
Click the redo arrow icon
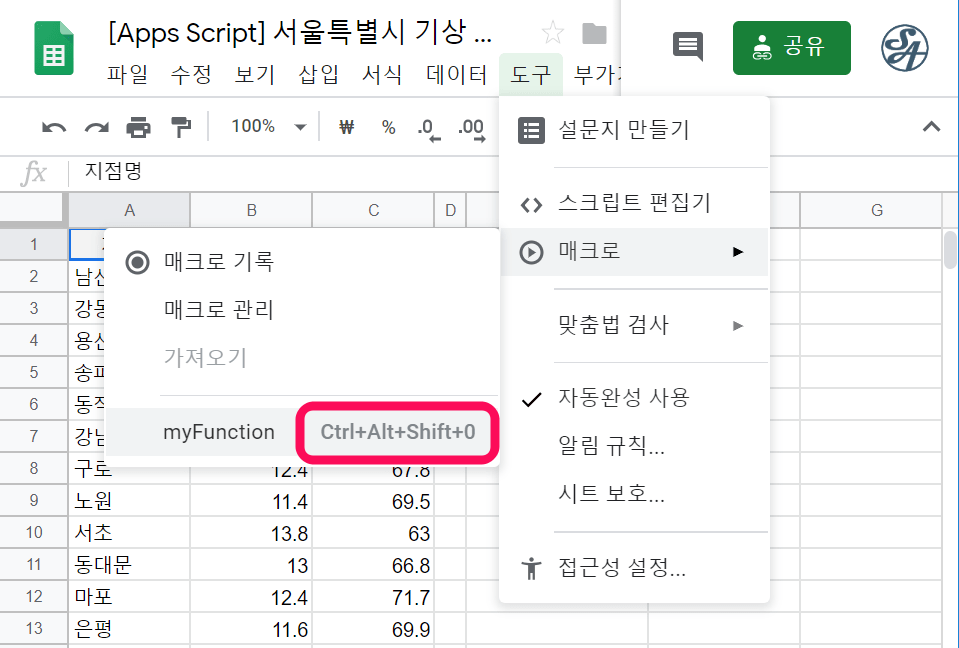click(x=96, y=127)
